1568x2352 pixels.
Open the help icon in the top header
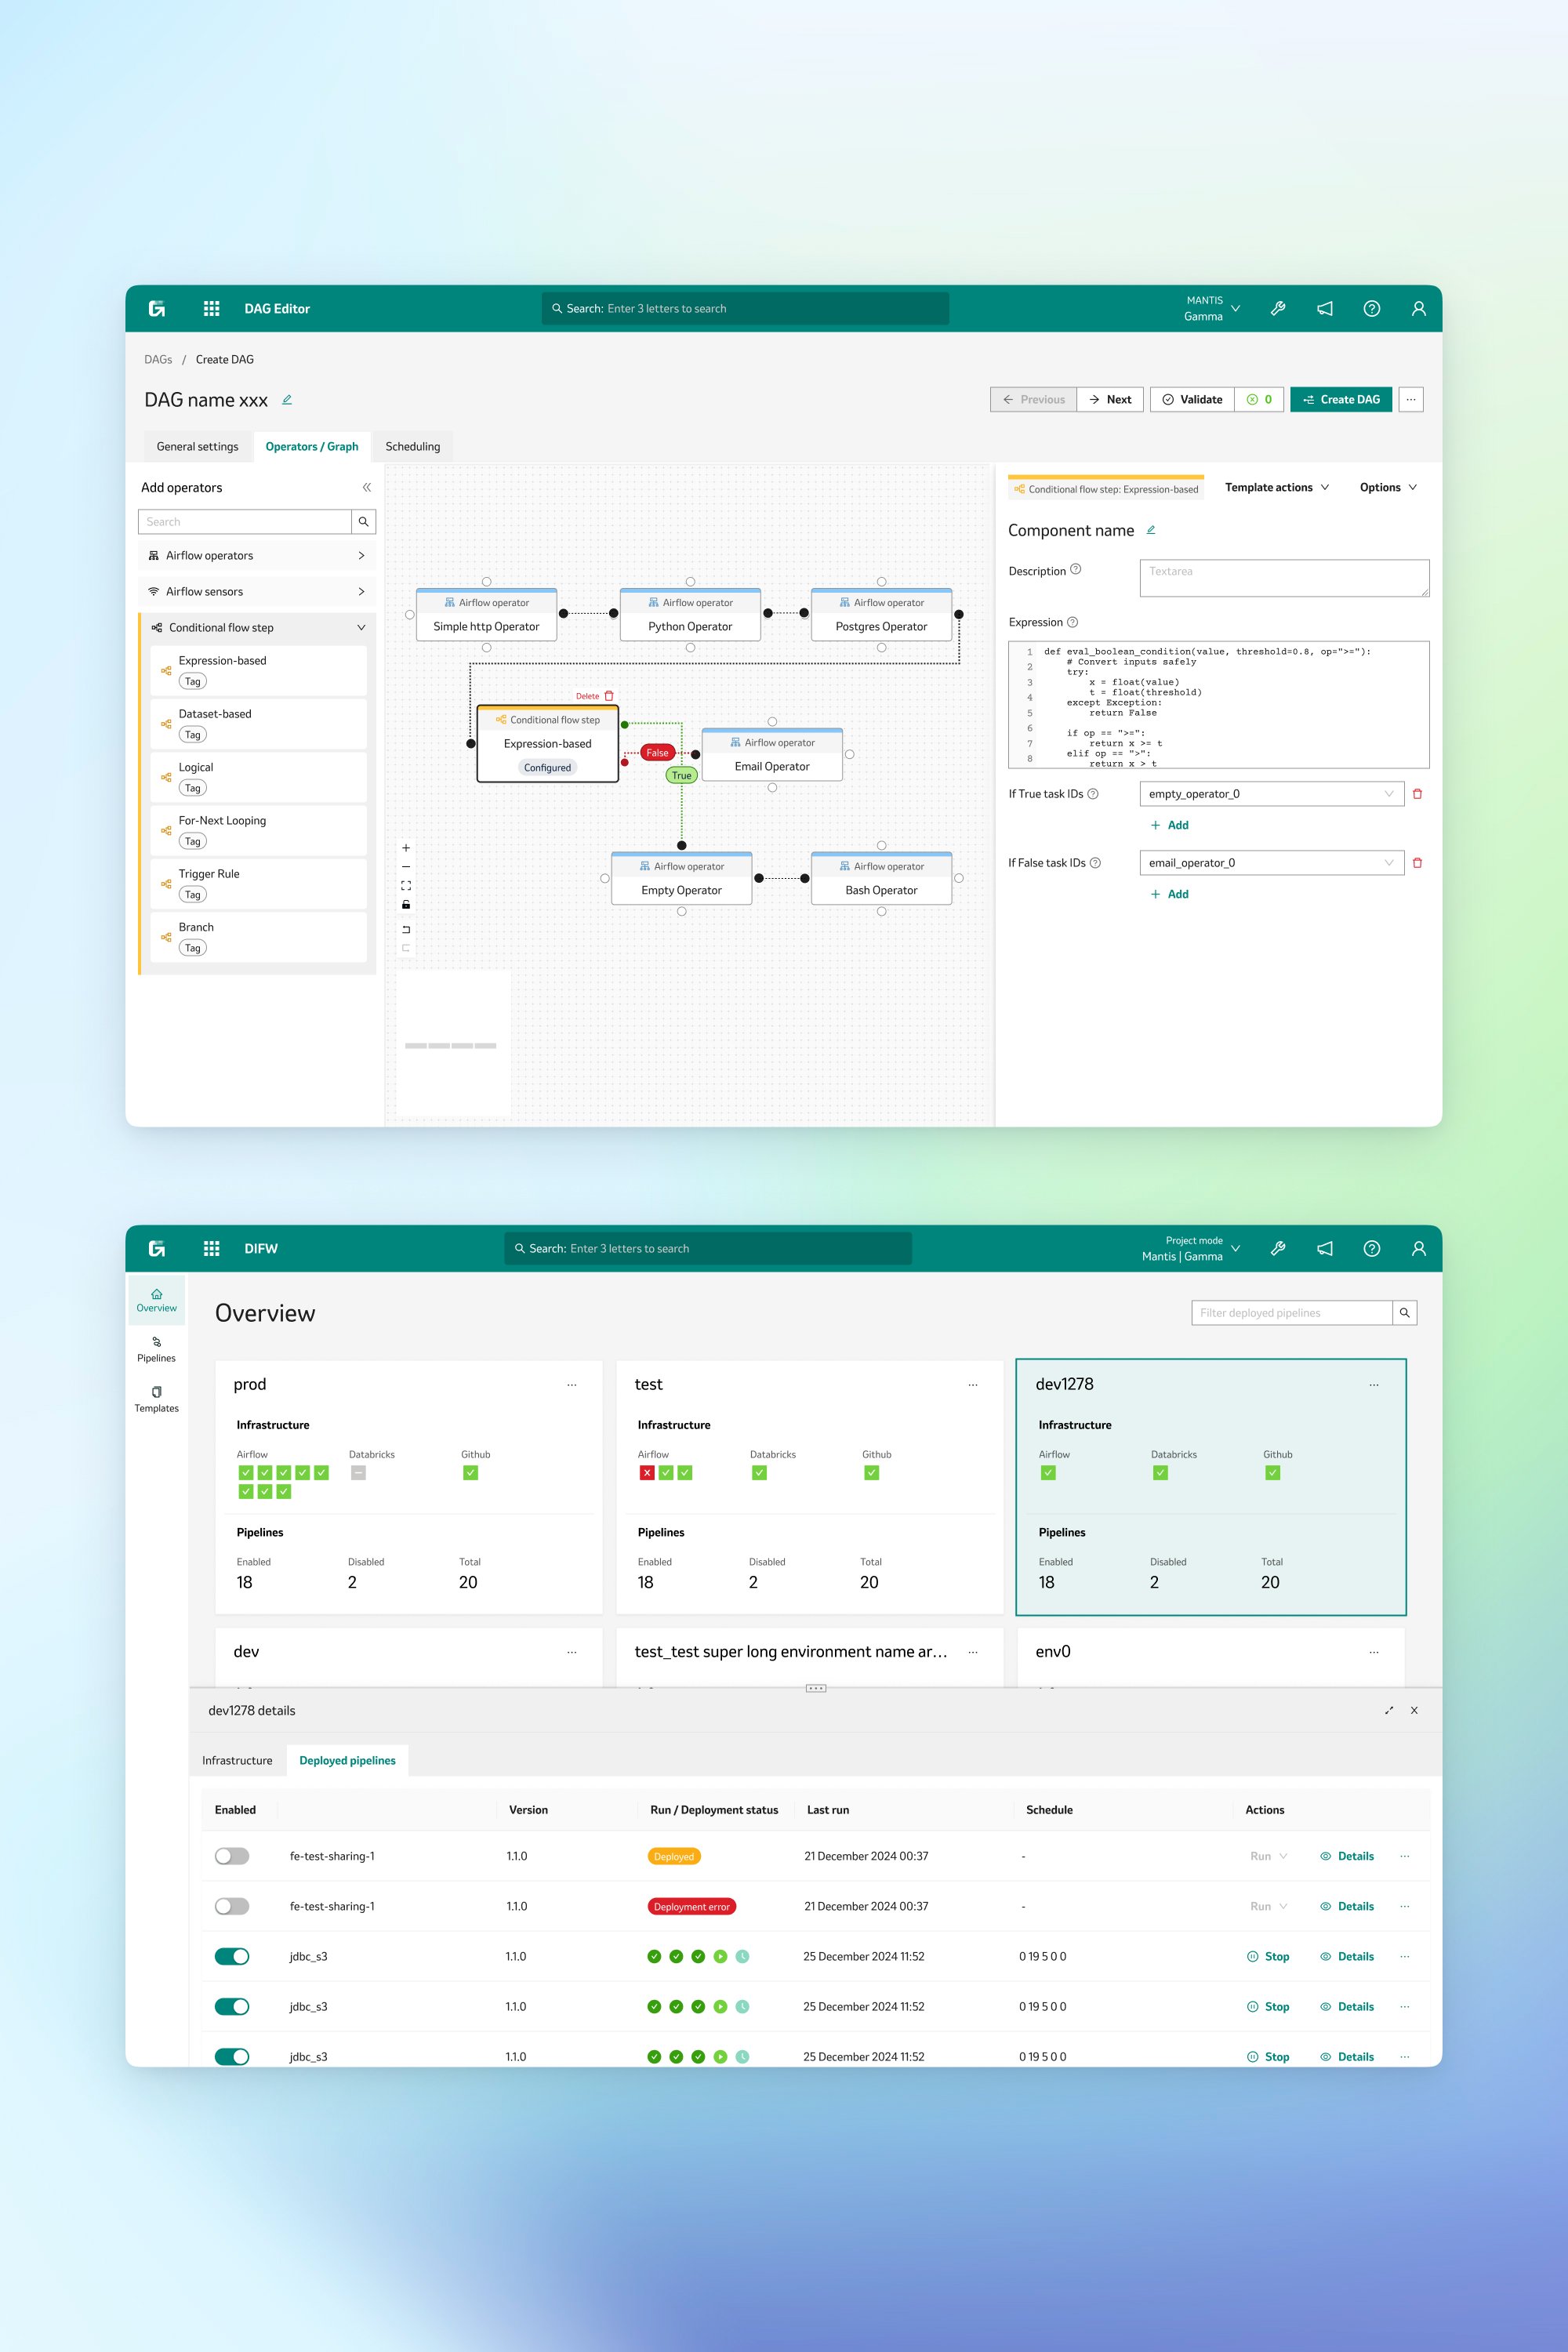(1371, 308)
